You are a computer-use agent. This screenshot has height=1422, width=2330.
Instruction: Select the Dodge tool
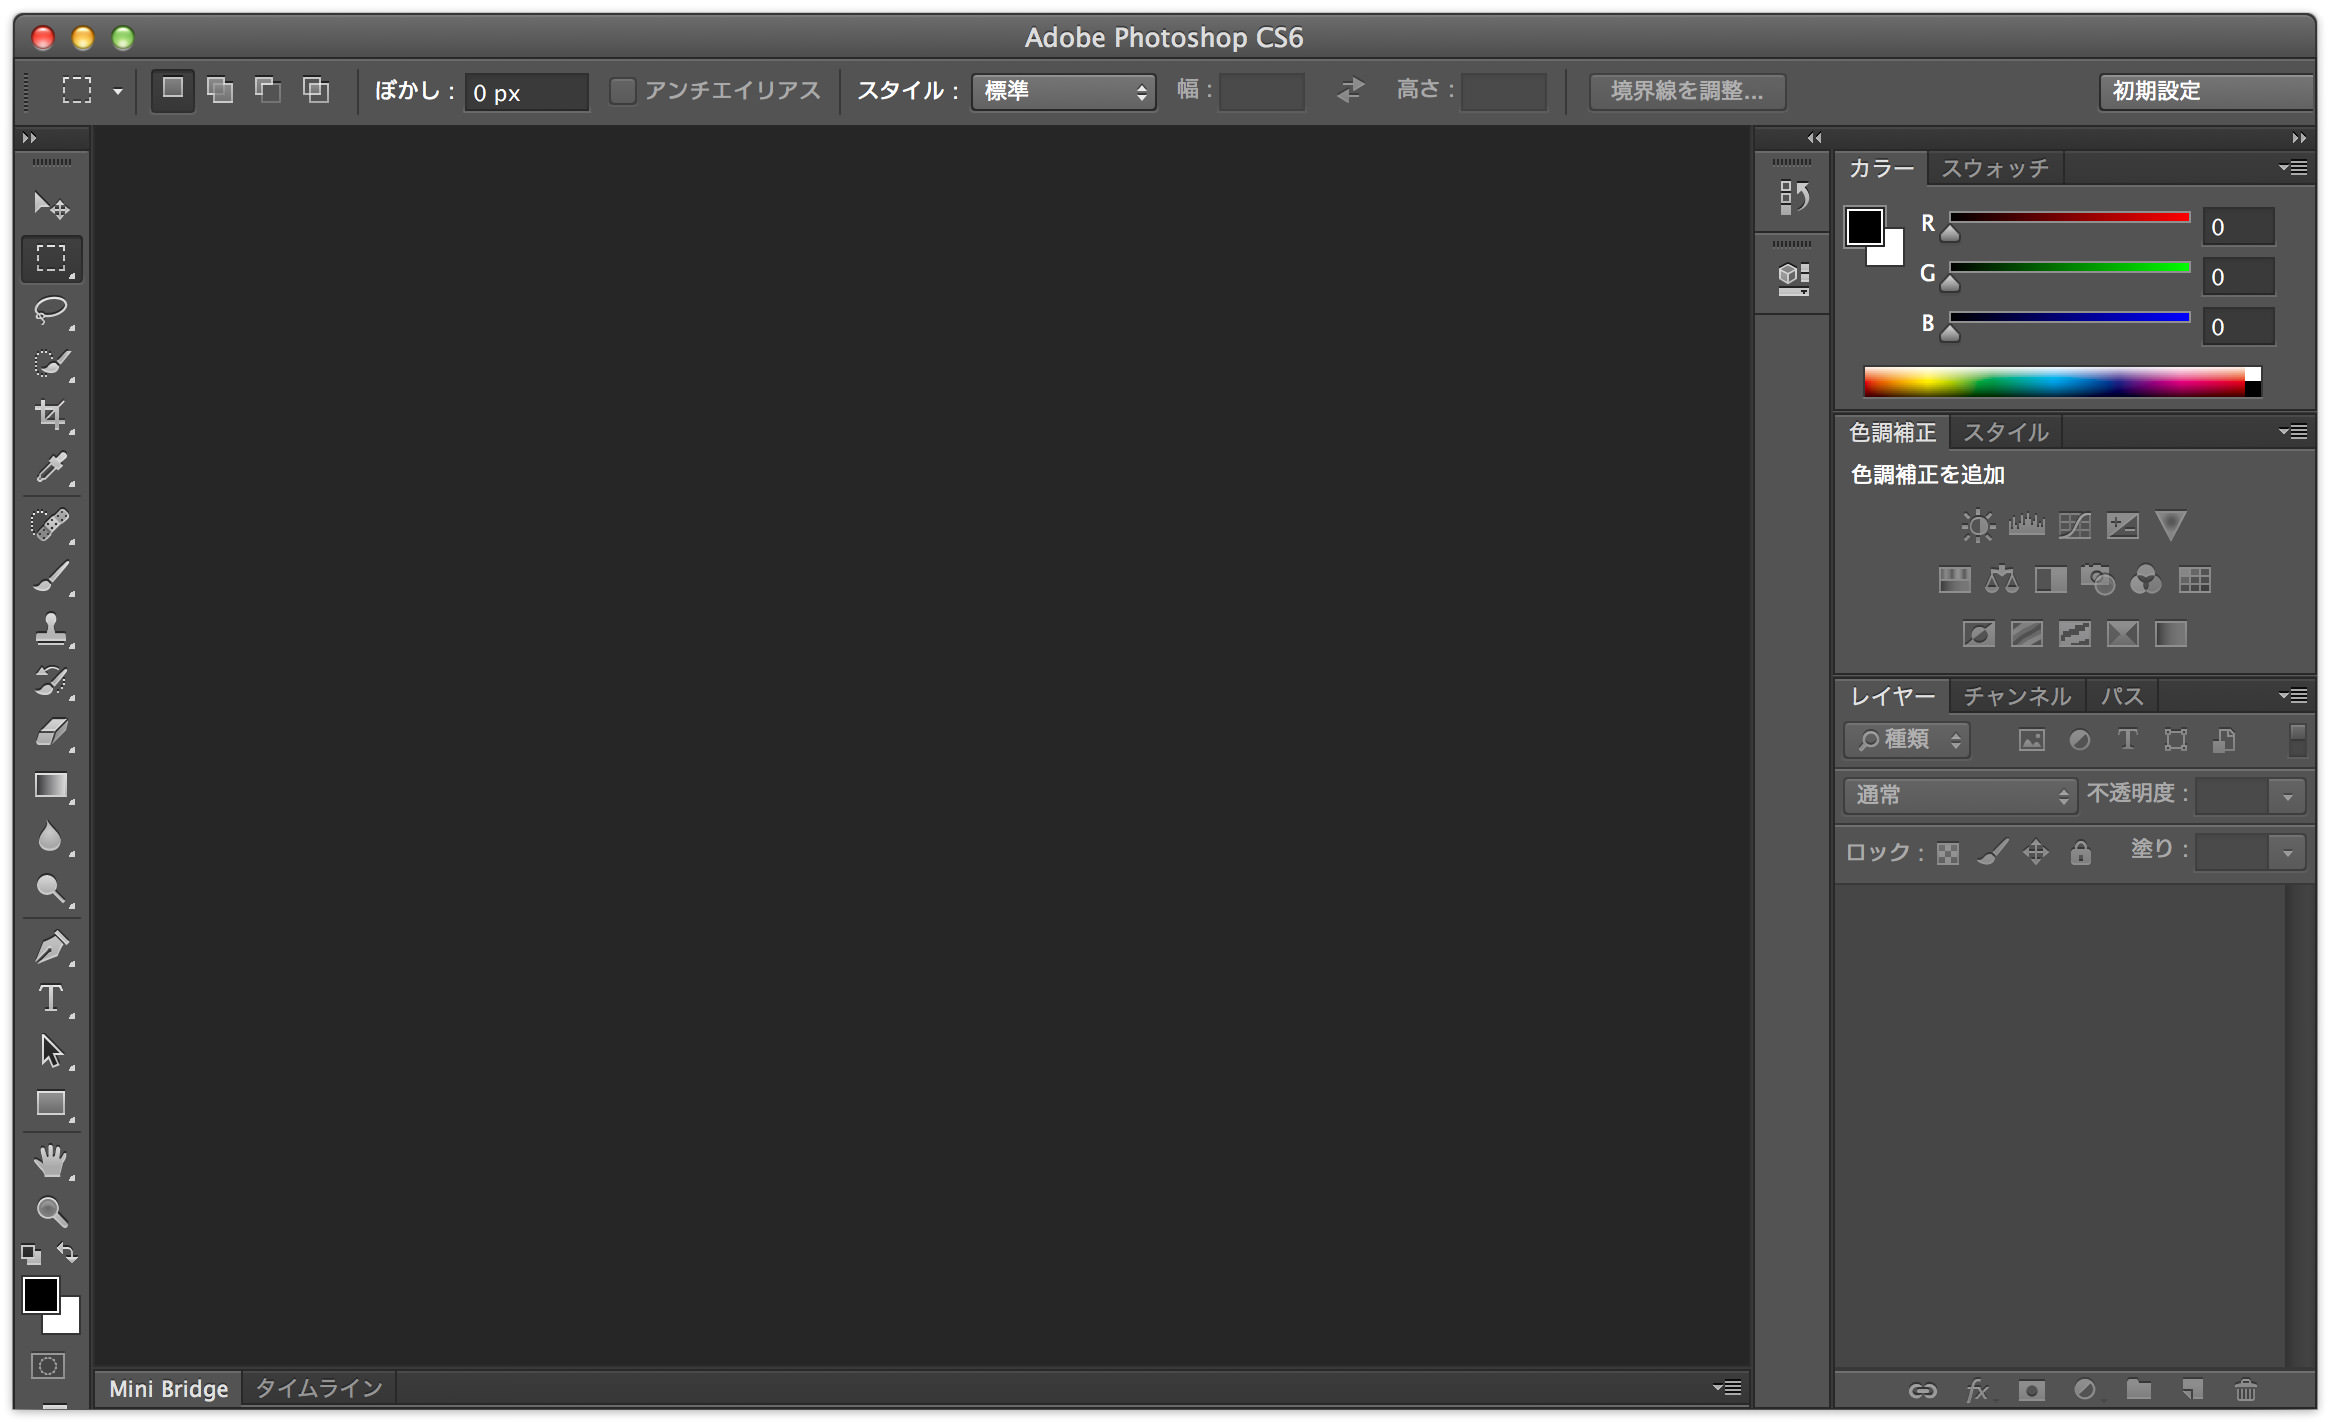click(x=51, y=889)
